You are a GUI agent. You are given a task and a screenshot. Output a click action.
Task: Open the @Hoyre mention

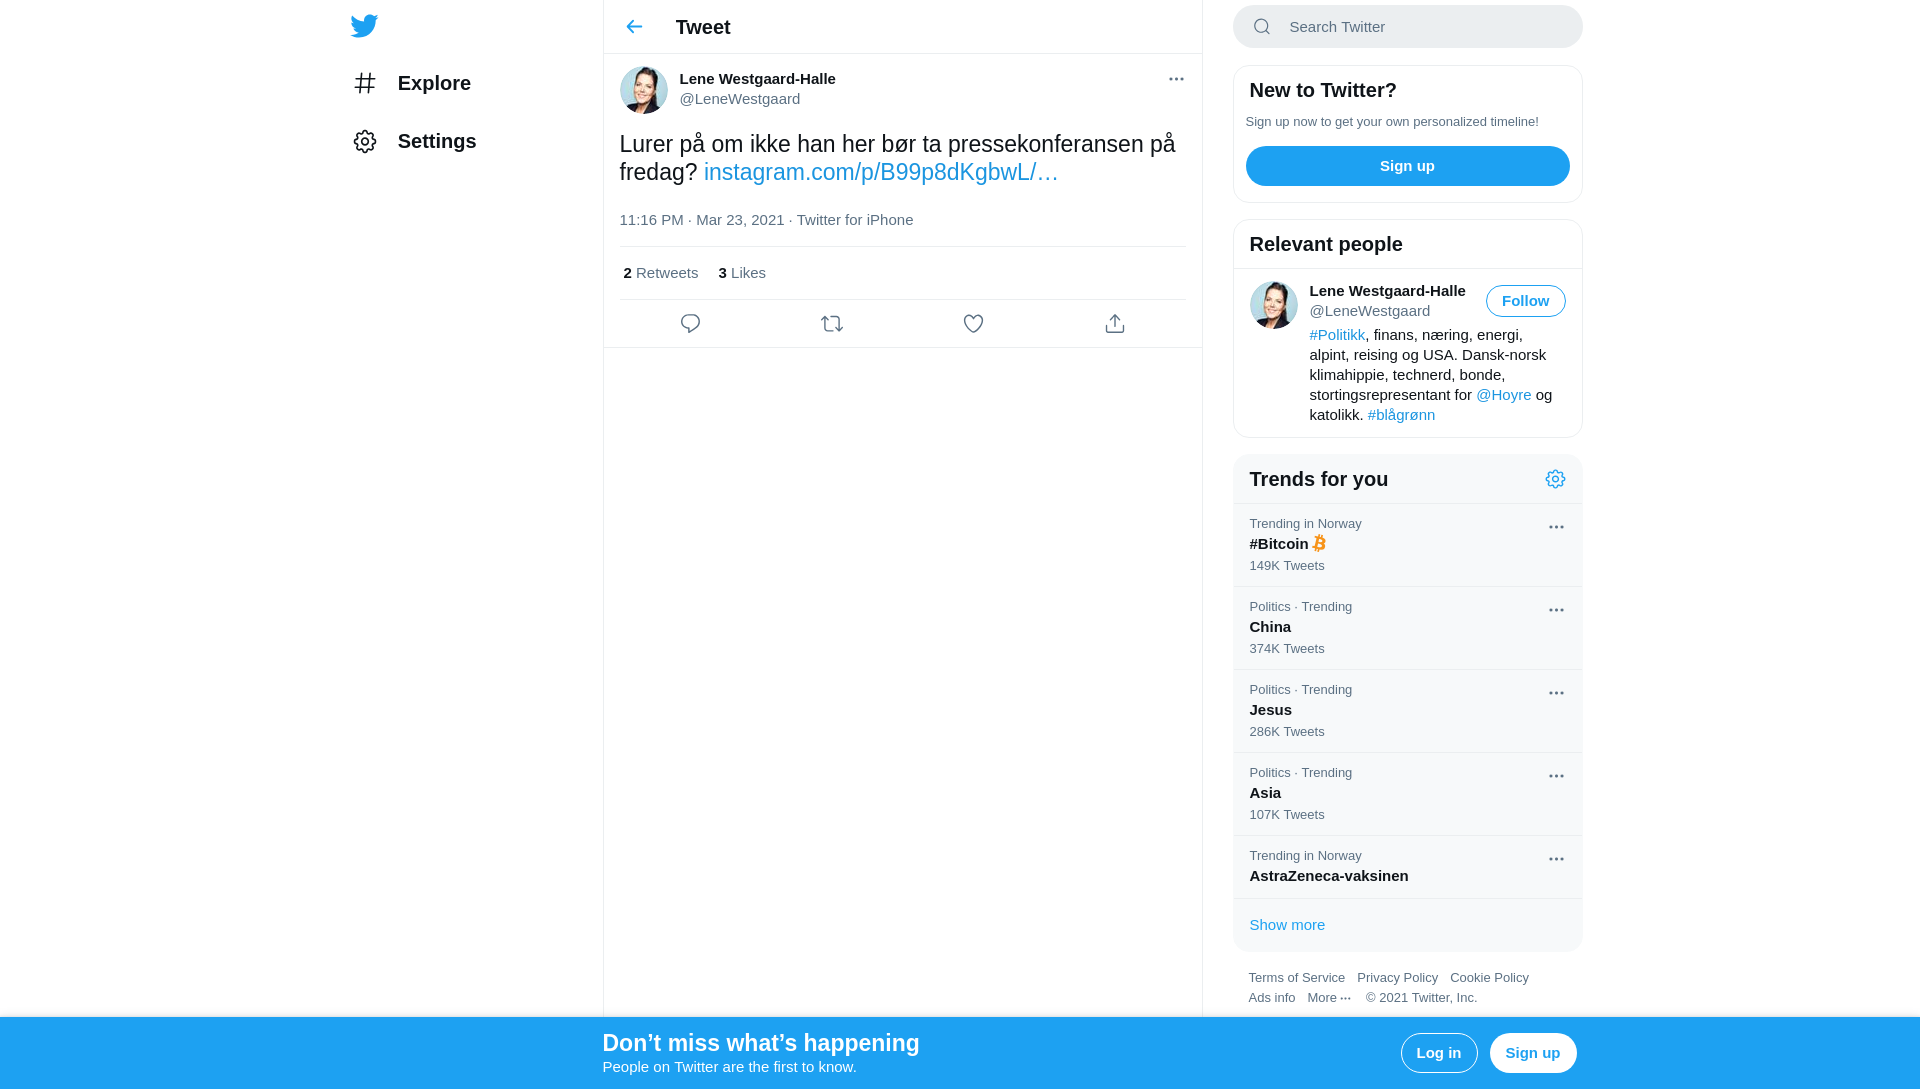[1503, 395]
